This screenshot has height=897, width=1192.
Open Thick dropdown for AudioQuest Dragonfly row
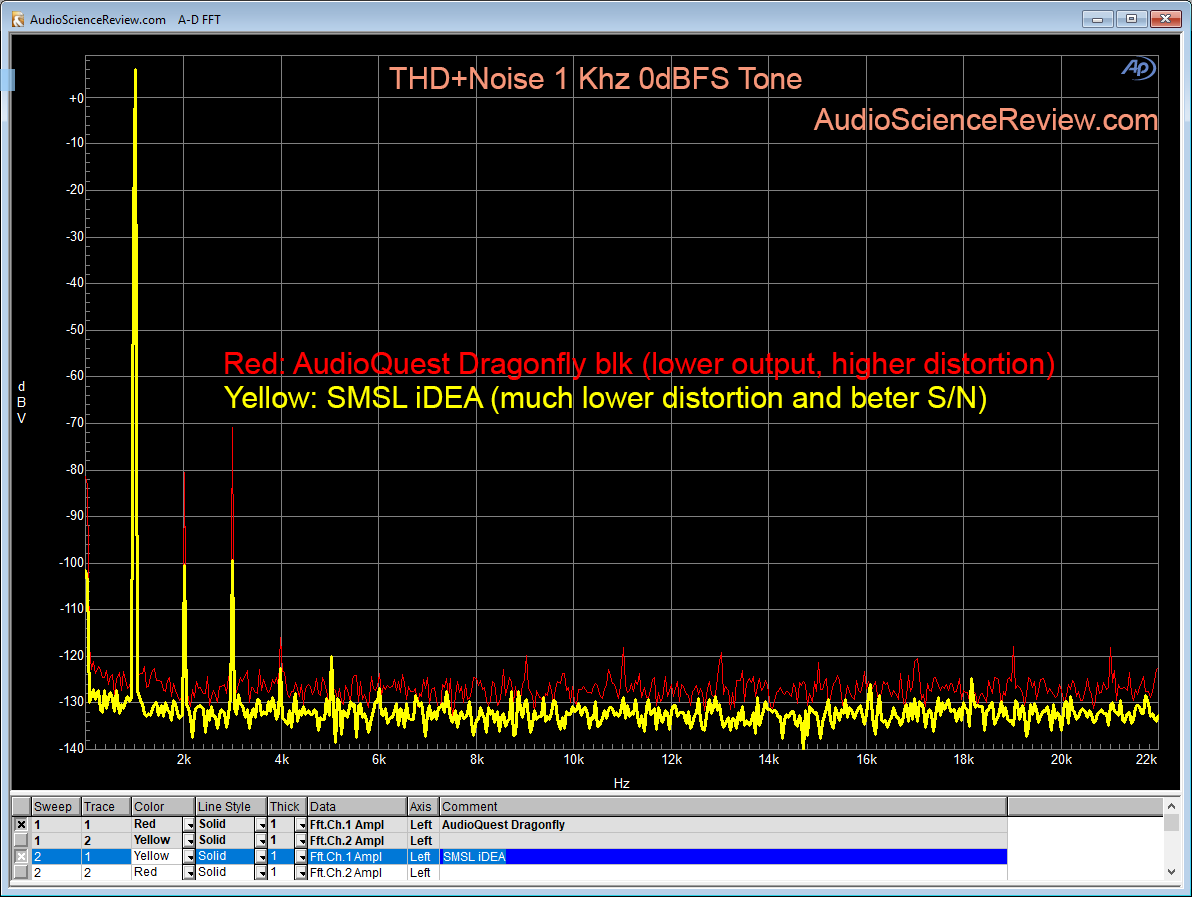[x=300, y=825]
